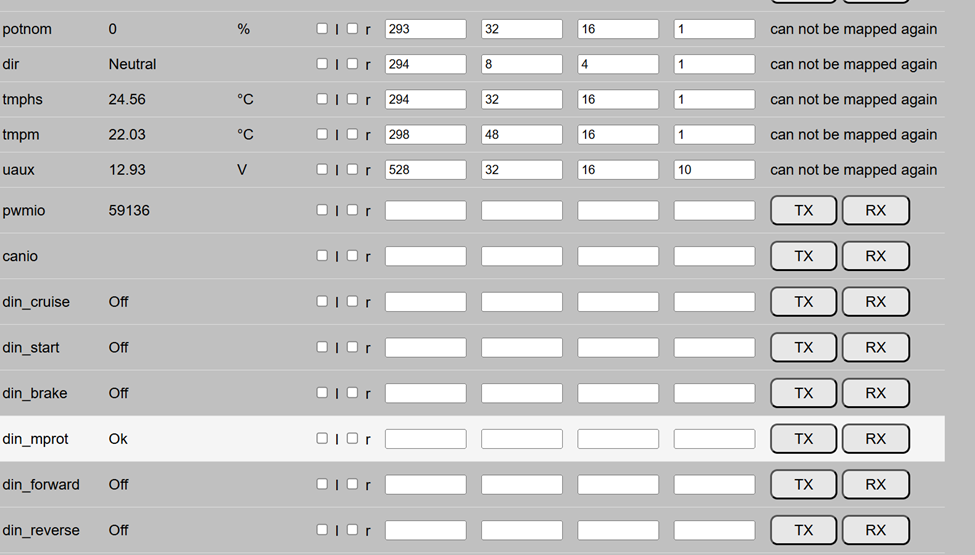Click the dir field containing 8
Viewport: 975px width, 555px height.
pos(521,64)
